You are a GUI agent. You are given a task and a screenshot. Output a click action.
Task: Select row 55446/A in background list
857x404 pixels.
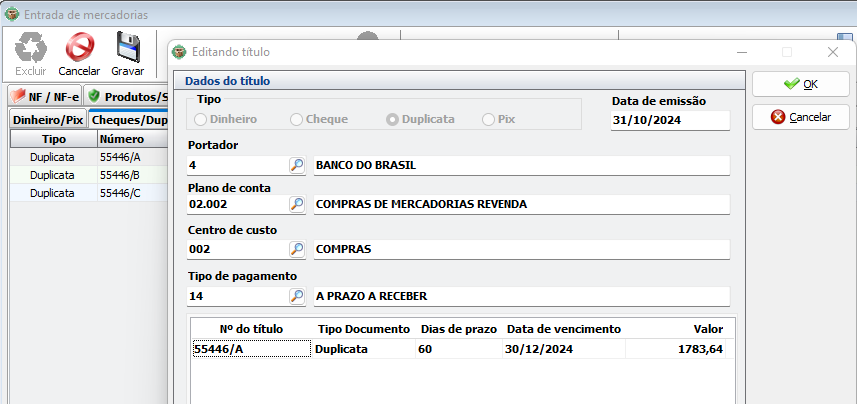tap(89, 157)
